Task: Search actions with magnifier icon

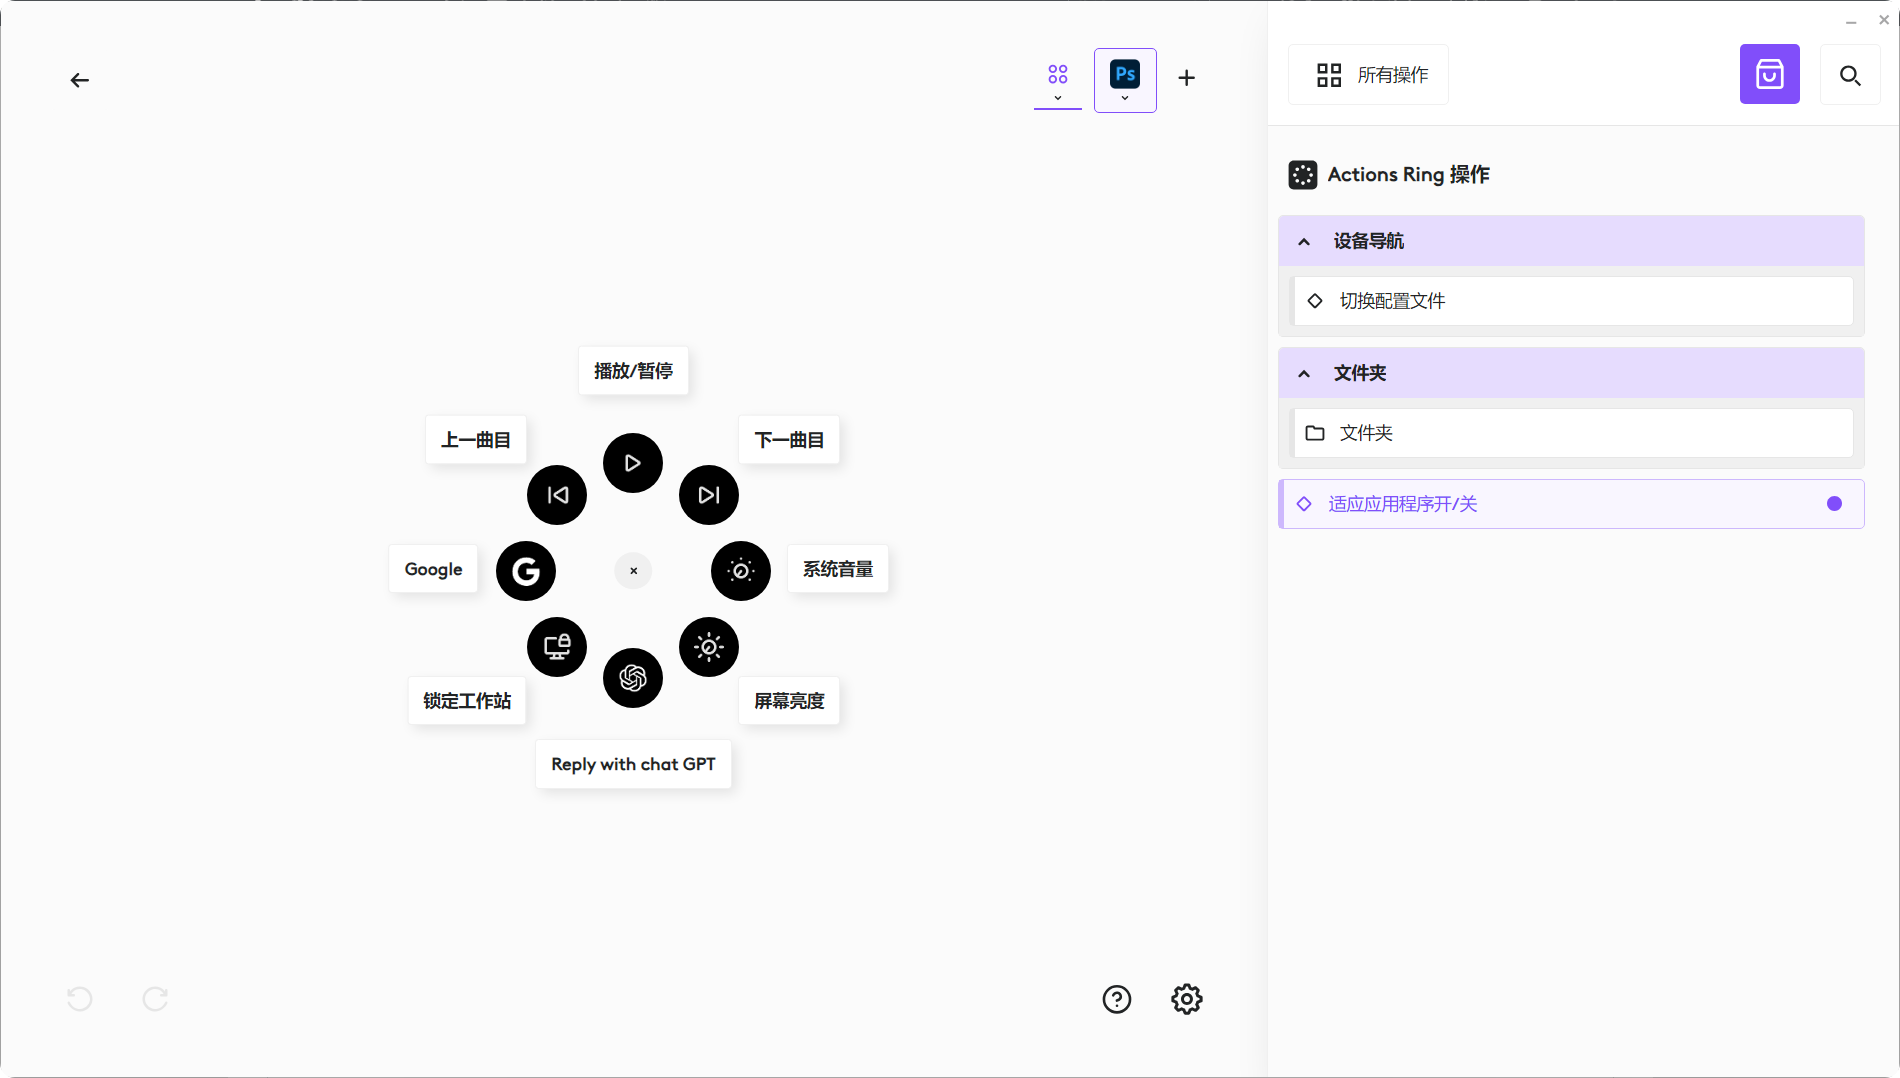Action: click(x=1851, y=75)
